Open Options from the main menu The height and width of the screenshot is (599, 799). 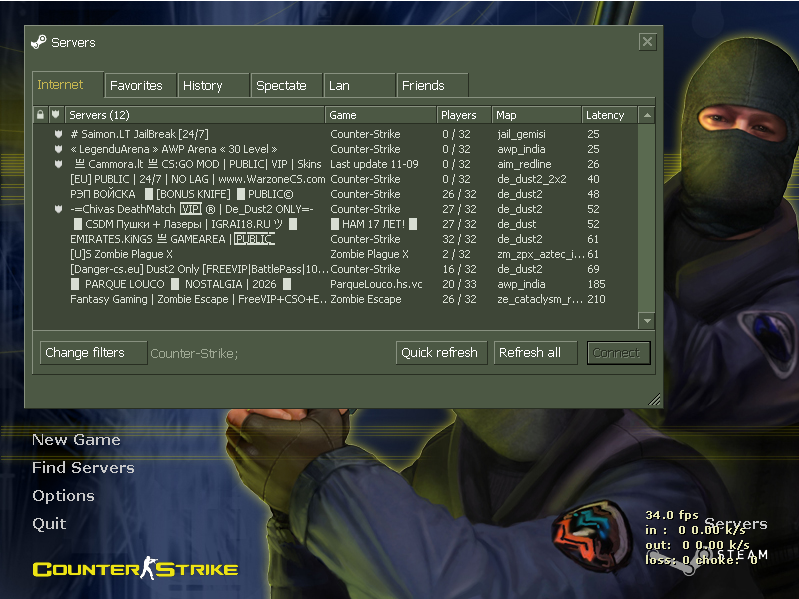(x=63, y=496)
